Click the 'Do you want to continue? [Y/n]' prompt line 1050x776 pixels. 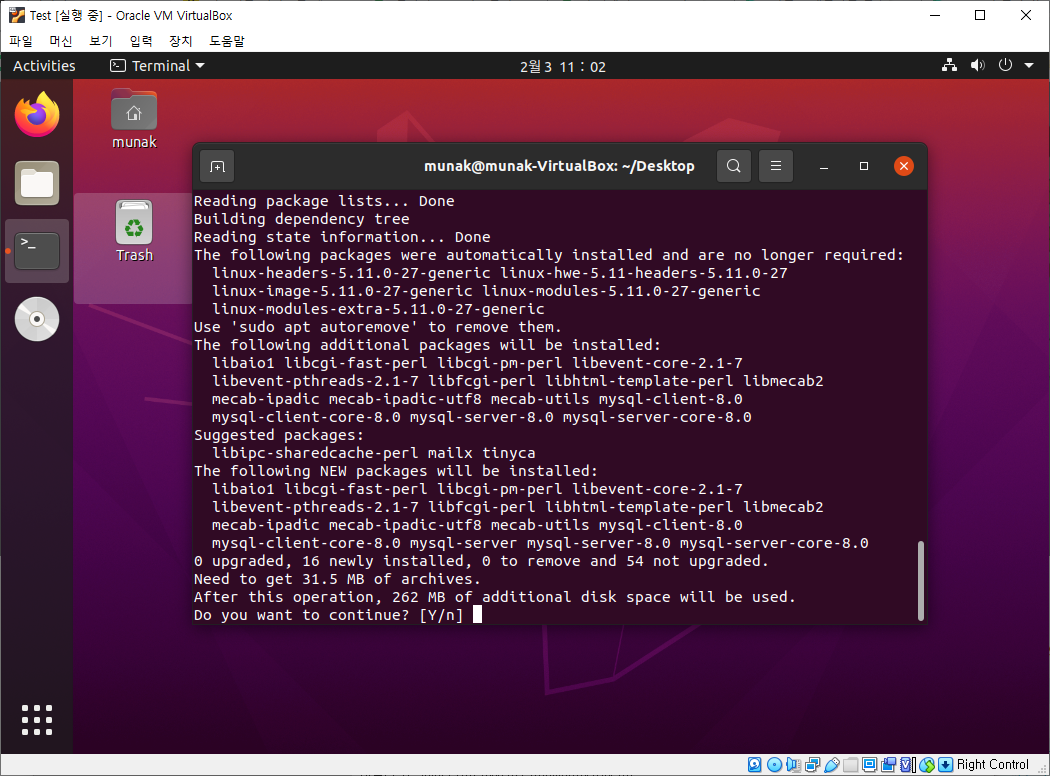click(328, 615)
